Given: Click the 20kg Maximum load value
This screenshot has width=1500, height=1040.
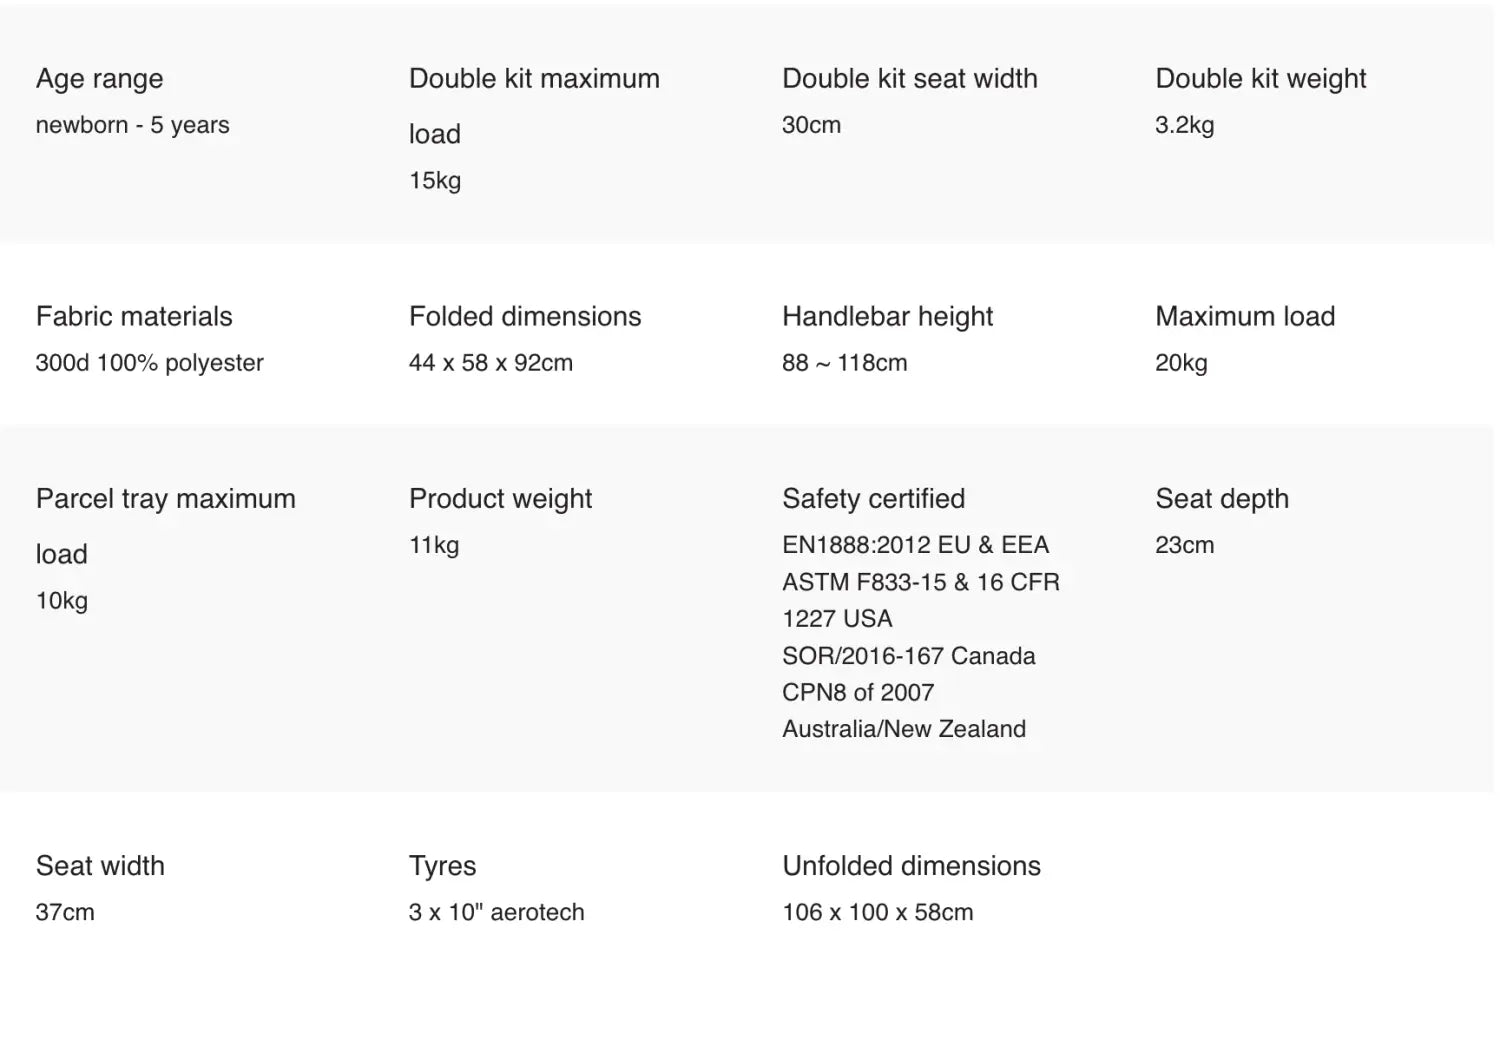Looking at the screenshot, I should (1181, 363).
